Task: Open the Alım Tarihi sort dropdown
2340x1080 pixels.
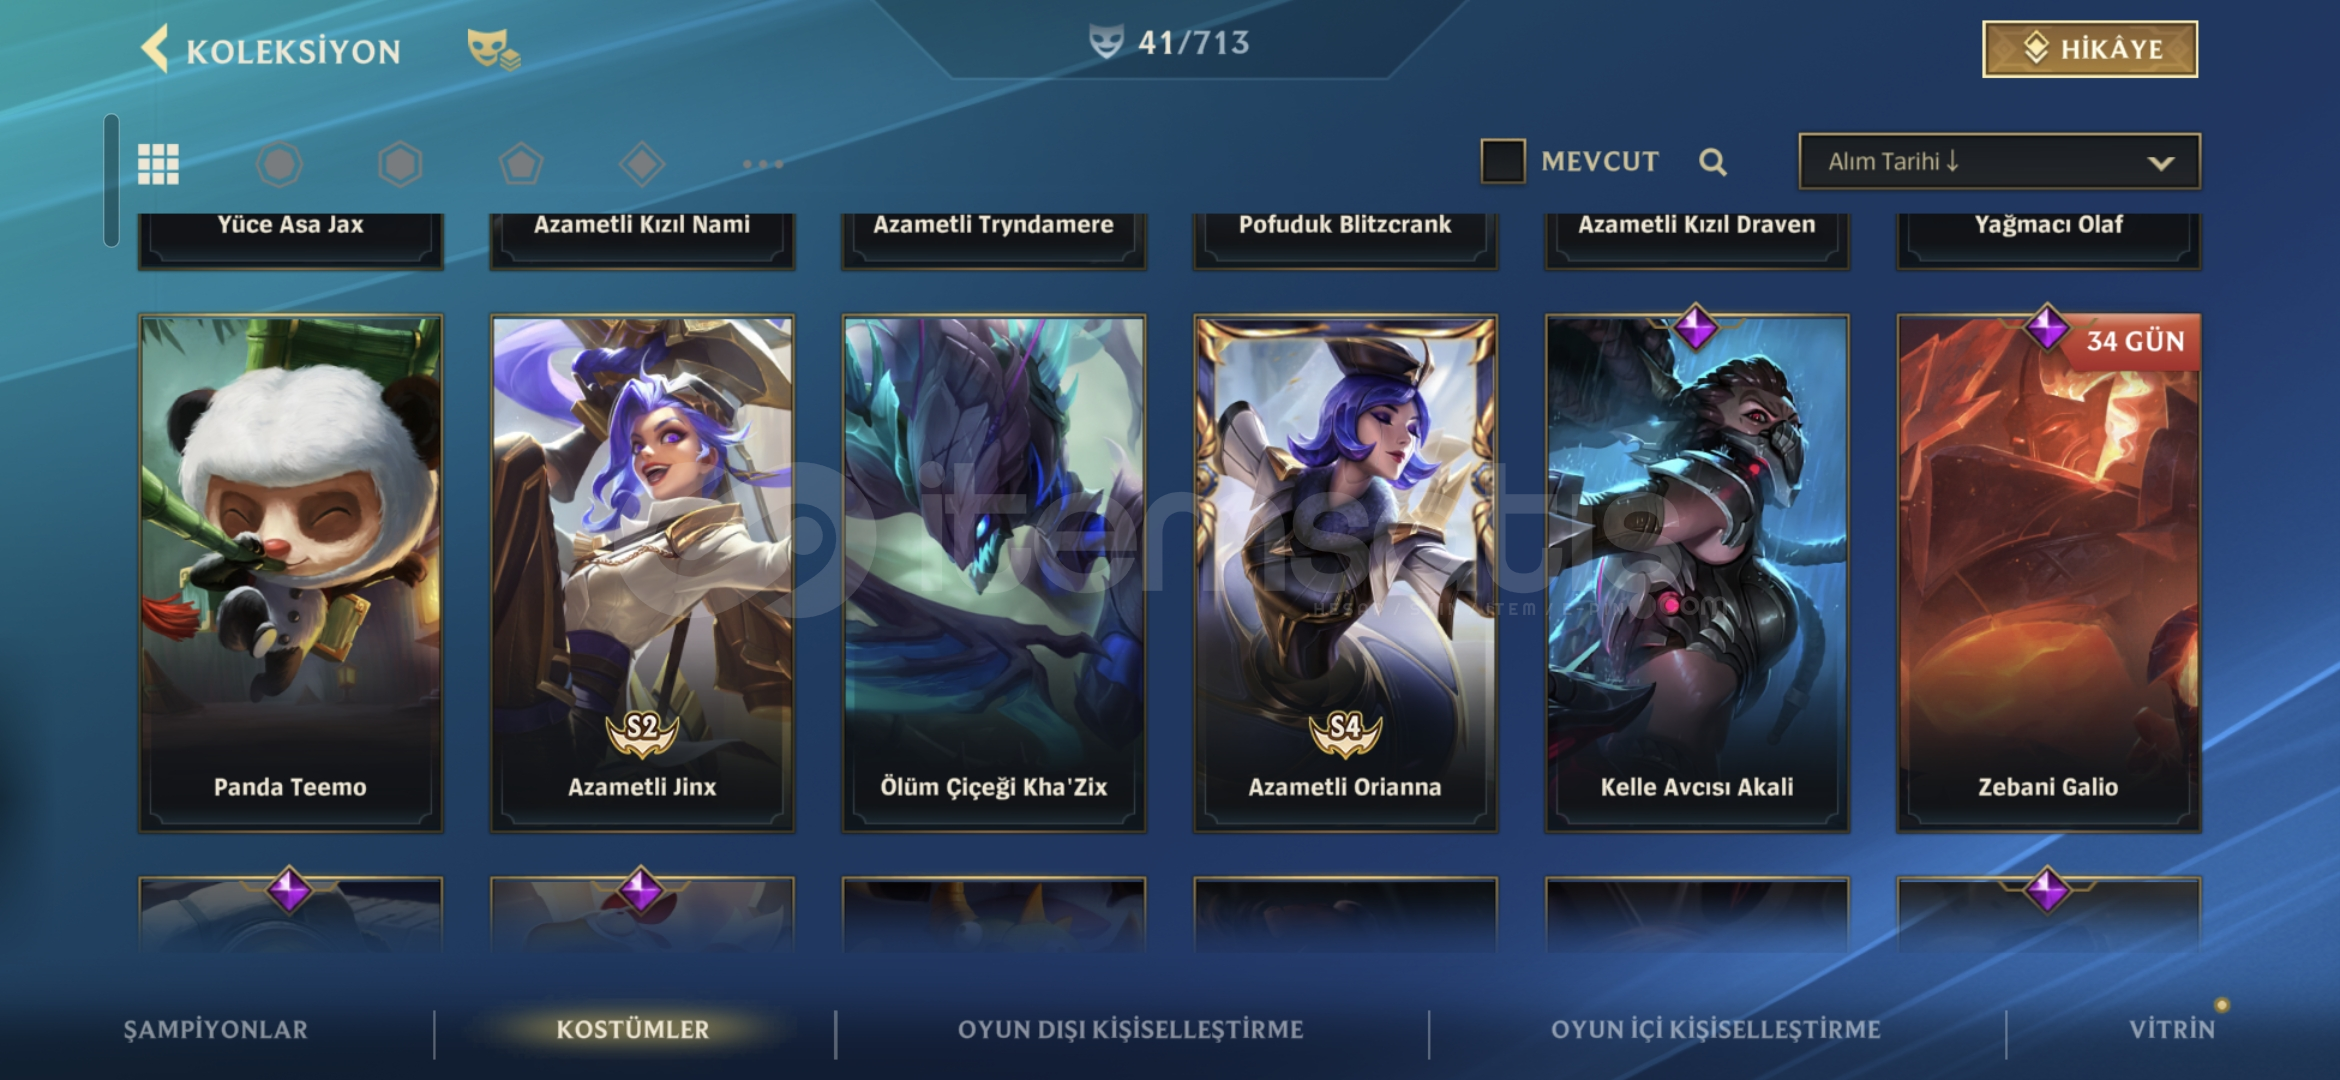Action: click(x=1999, y=162)
